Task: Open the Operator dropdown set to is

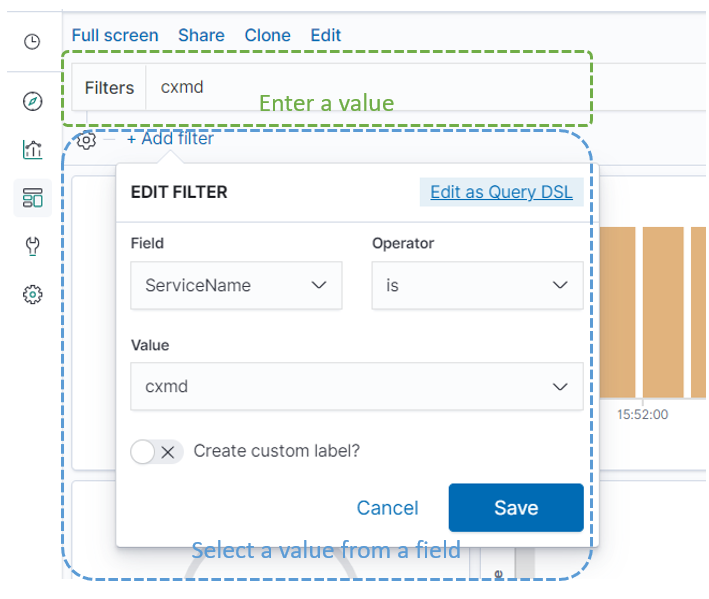Action: pos(476,285)
